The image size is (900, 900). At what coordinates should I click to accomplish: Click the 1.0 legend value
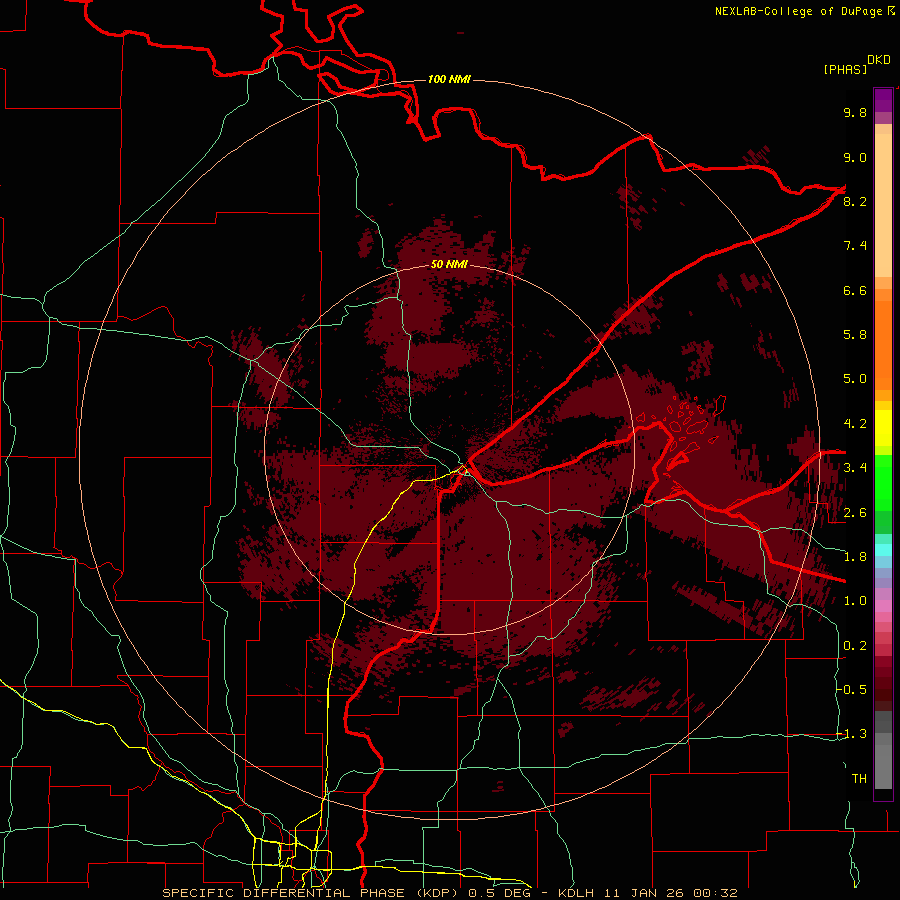[855, 601]
